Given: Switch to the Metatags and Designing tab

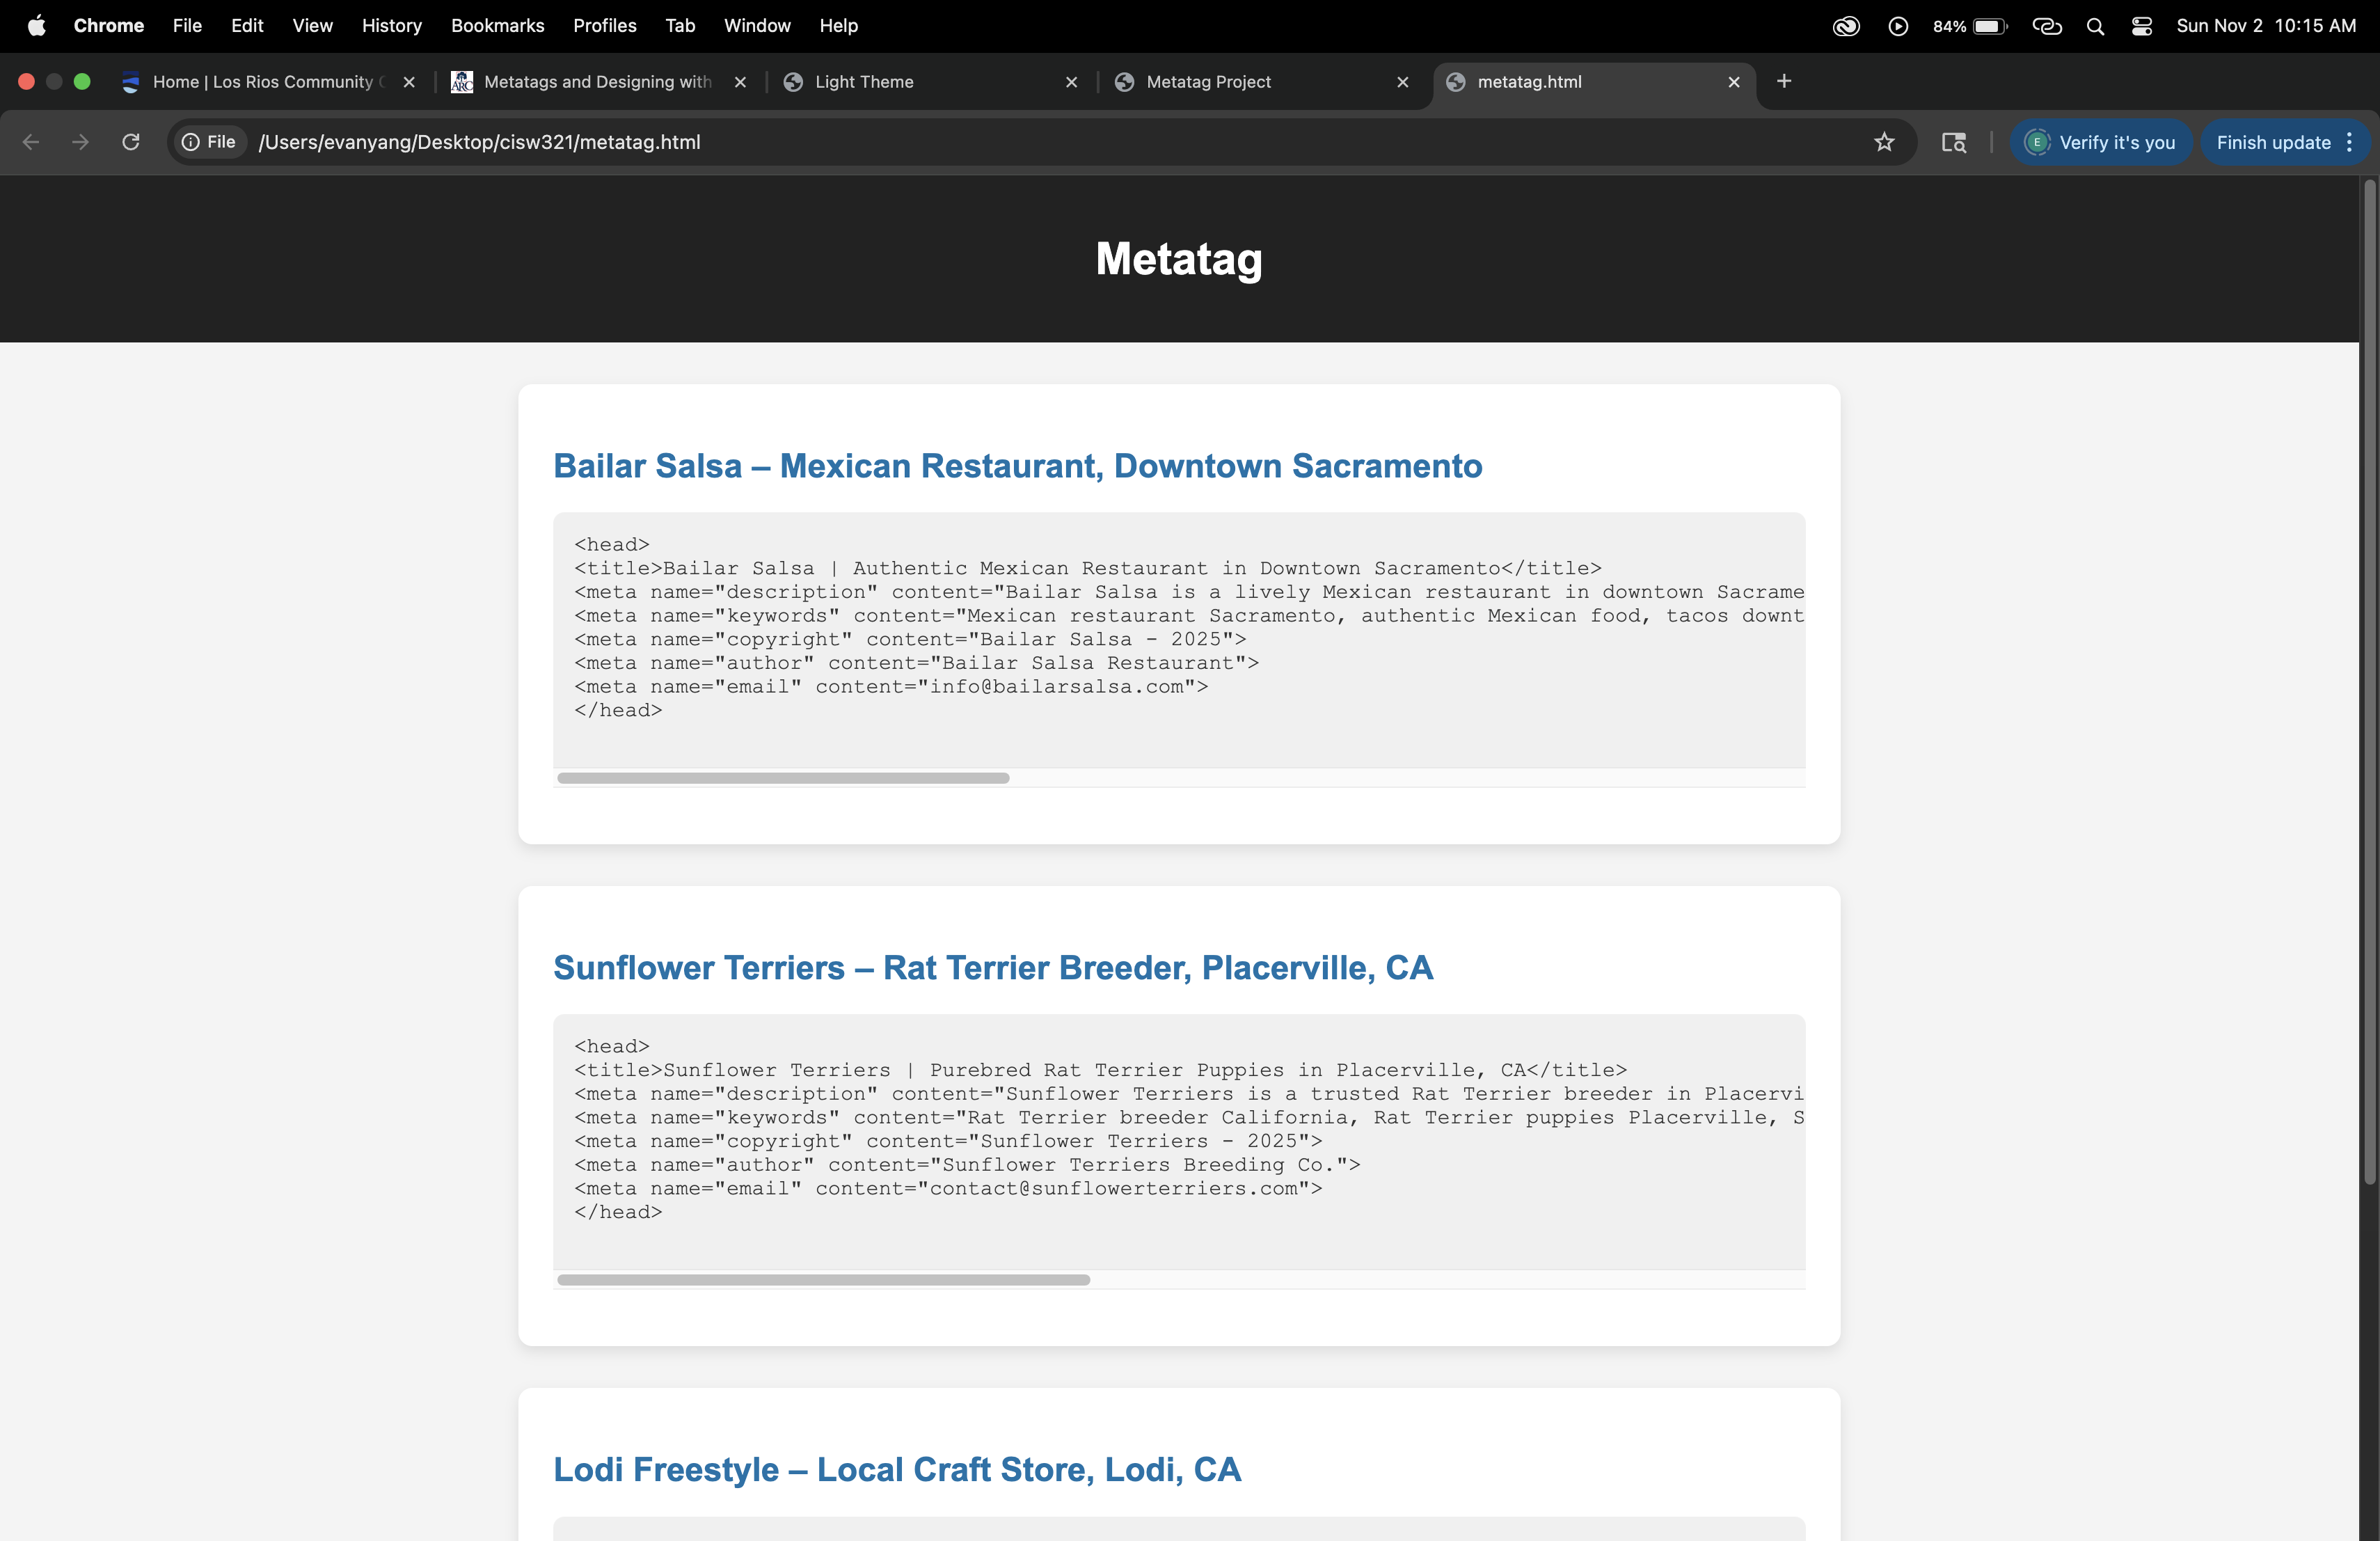Looking at the screenshot, I should 597,82.
